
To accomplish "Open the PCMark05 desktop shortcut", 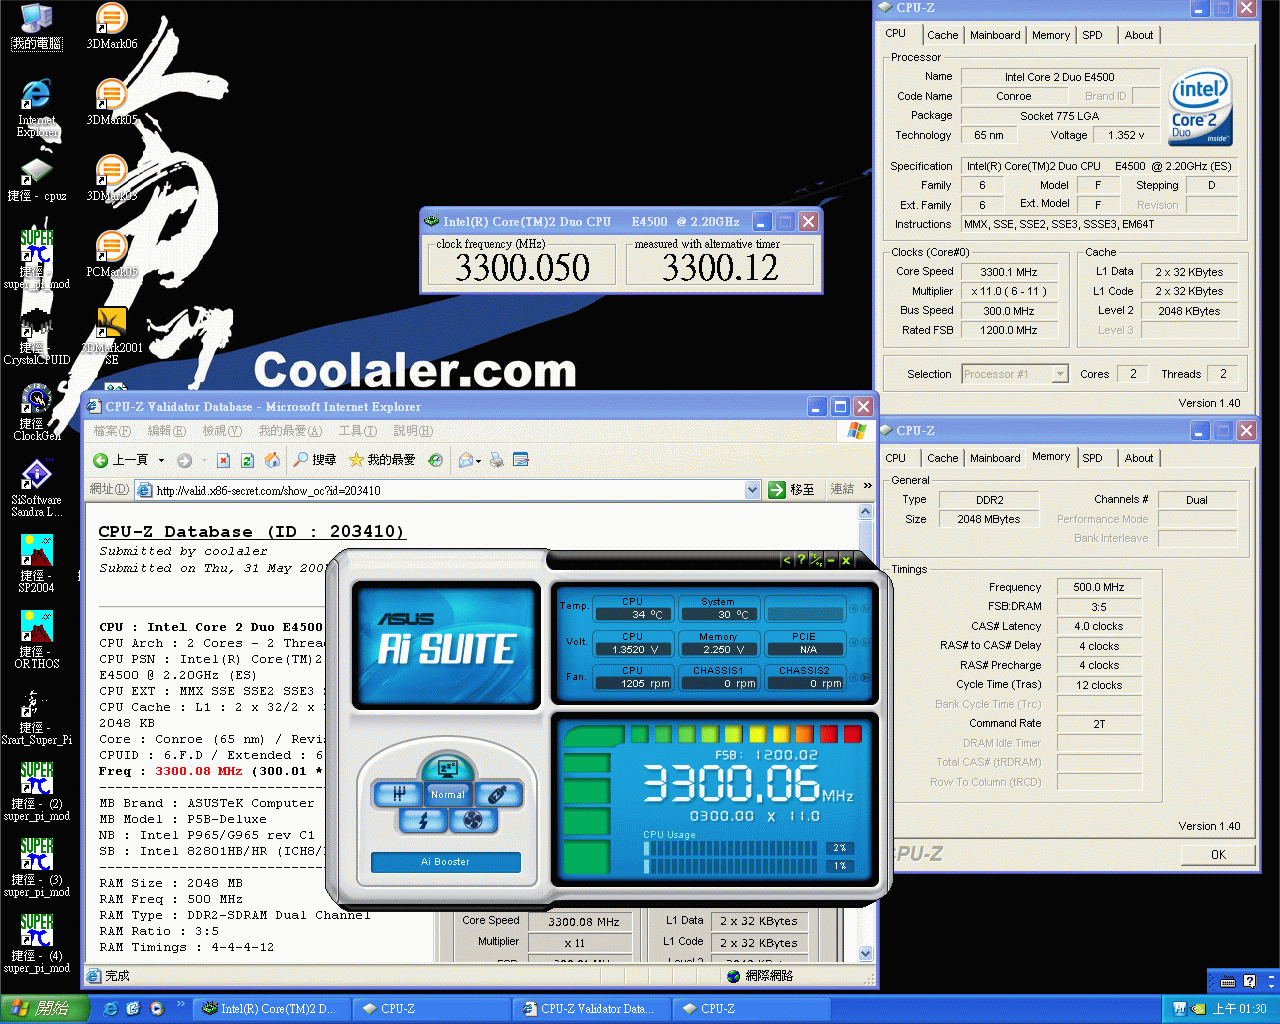I will [111, 254].
